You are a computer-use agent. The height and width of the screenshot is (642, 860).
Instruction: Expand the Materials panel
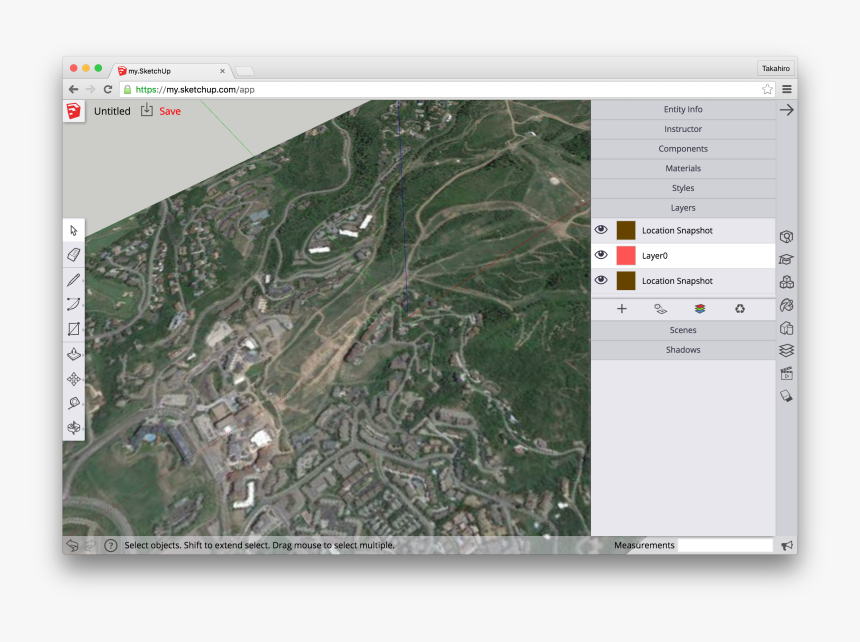coord(683,168)
